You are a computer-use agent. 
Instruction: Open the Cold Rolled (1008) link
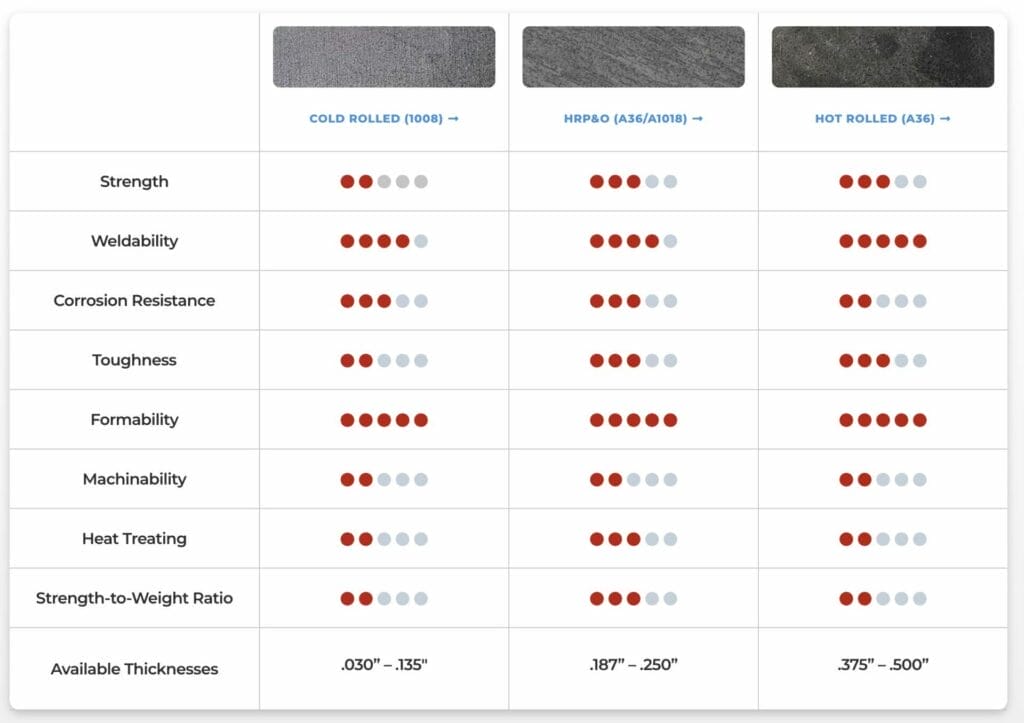click(383, 119)
